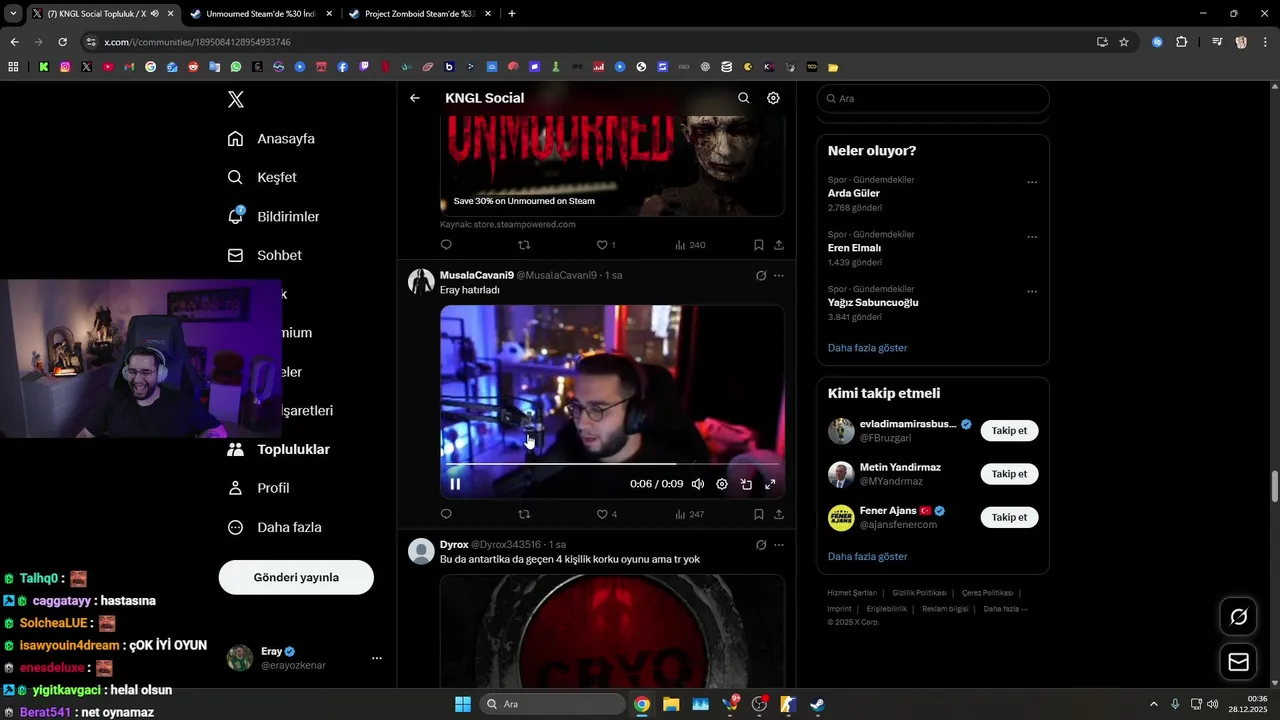Click Daha fazla göster under trends
Viewport: 1280px width, 720px height.
(867, 348)
